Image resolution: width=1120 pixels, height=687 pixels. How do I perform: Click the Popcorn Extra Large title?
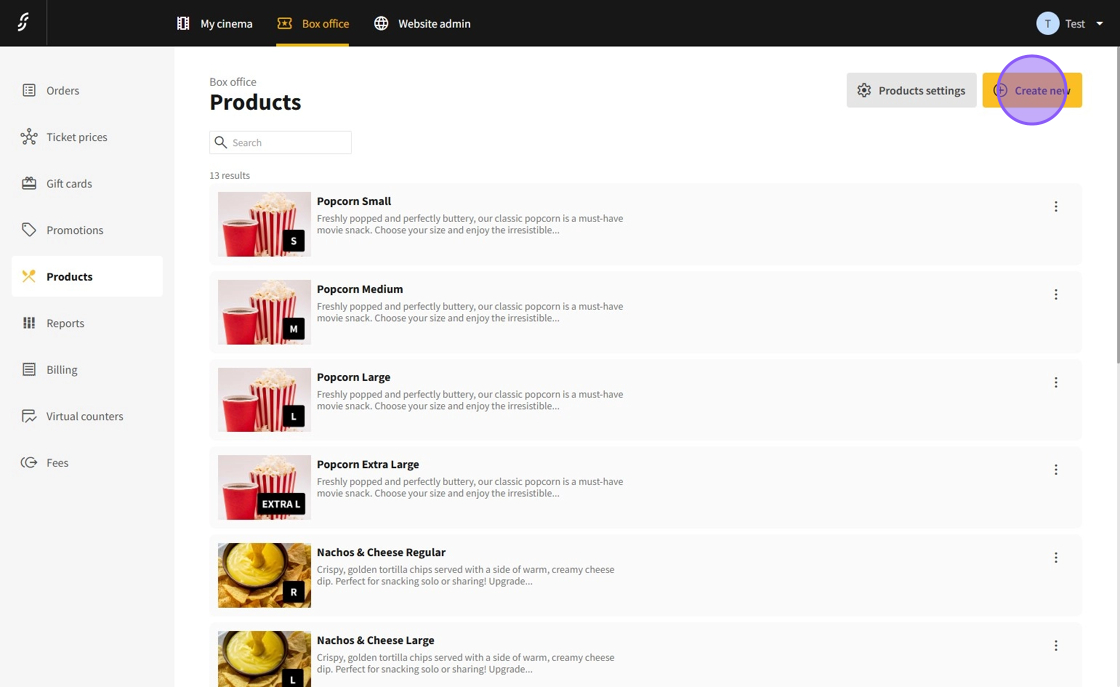coord(368,464)
